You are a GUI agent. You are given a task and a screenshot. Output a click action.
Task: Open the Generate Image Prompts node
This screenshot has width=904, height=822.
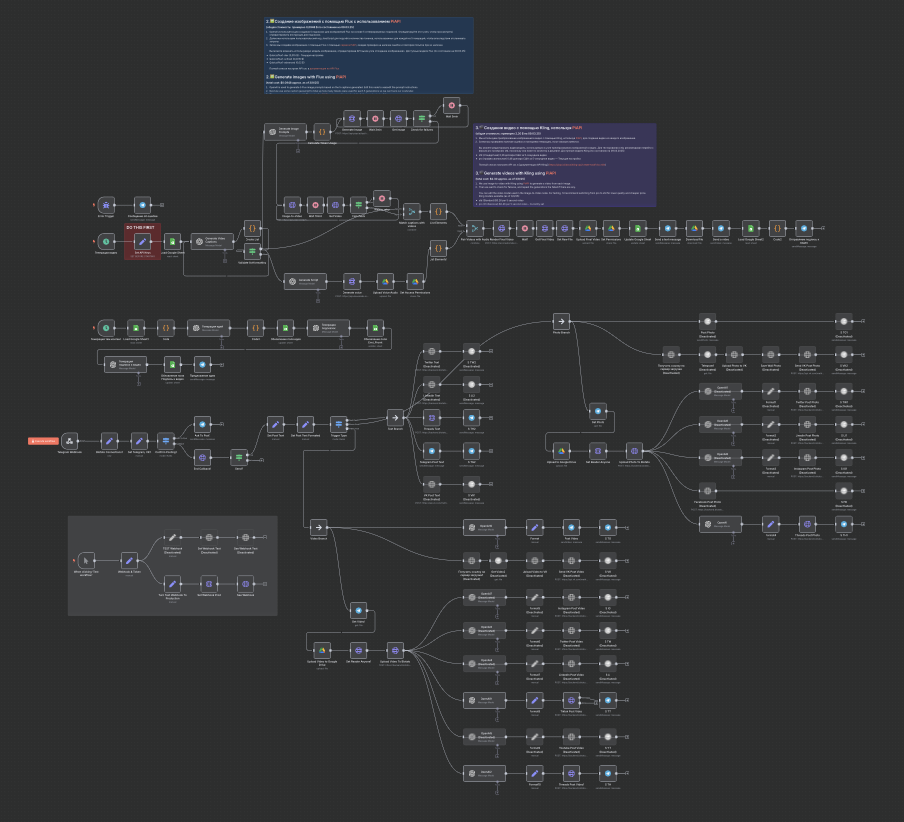[285, 131]
